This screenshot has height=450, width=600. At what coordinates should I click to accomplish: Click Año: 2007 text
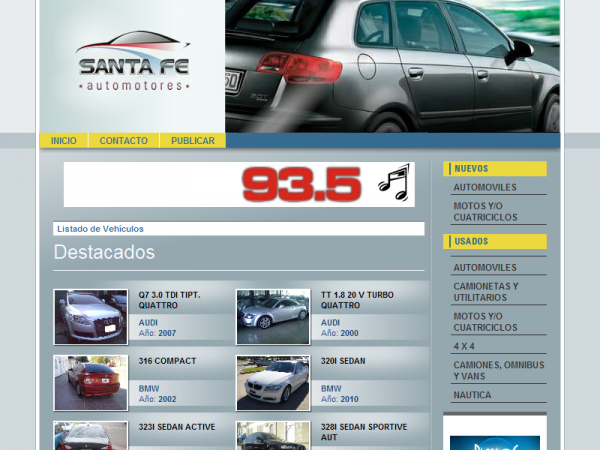point(157,333)
